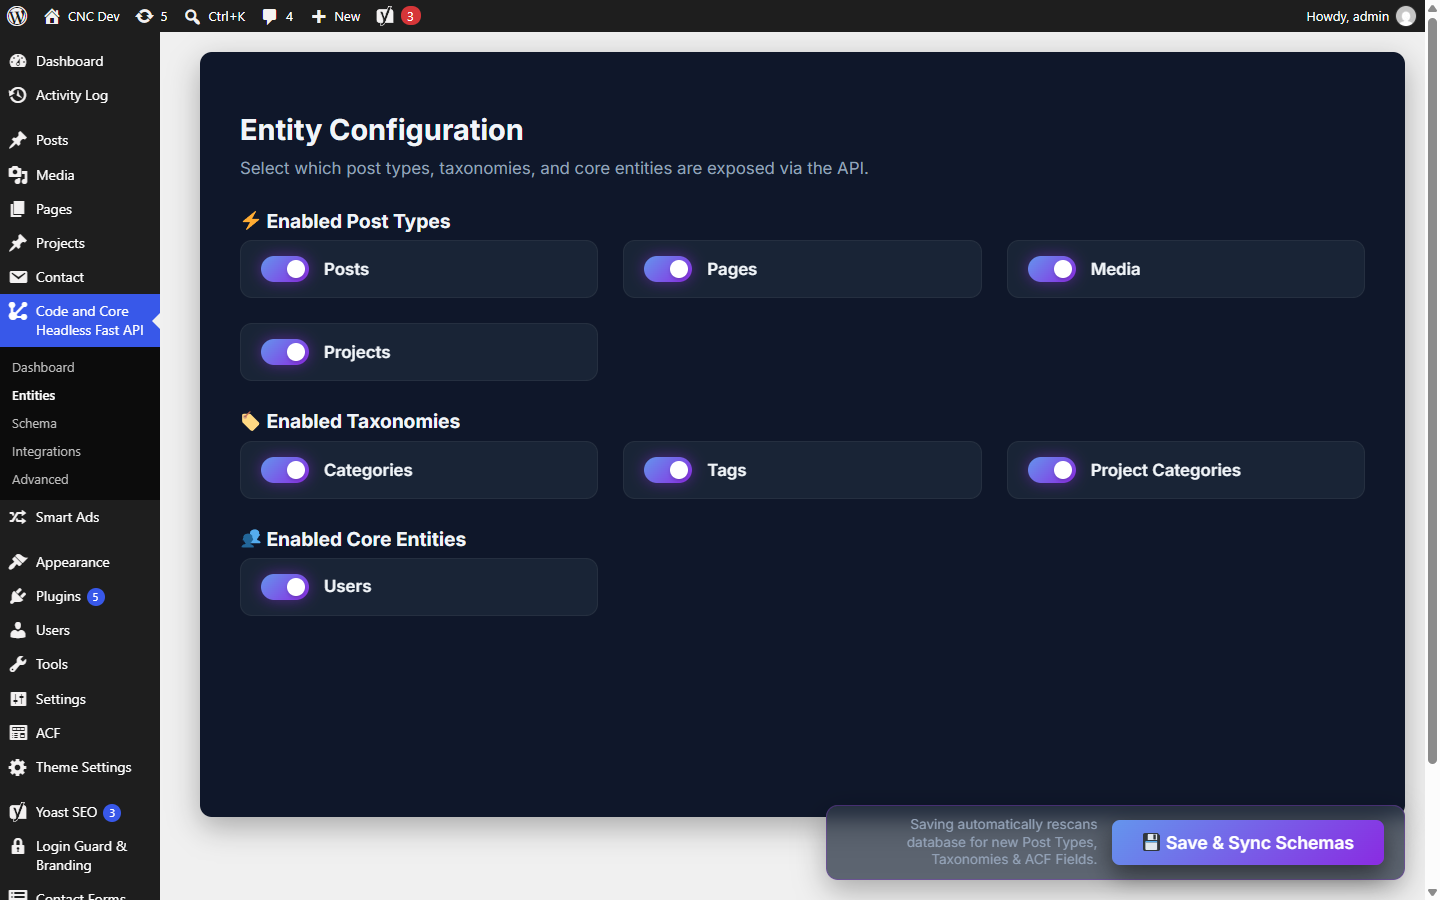1440x900 pixels.
Task: Open the comments bubble icon
Action: 269,16
